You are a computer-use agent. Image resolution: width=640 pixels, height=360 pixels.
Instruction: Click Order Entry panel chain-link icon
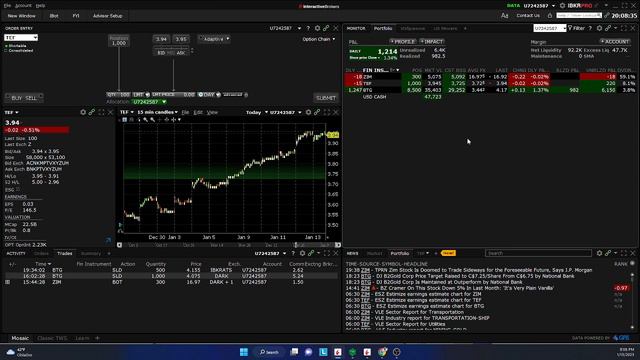tap(326, 28)
